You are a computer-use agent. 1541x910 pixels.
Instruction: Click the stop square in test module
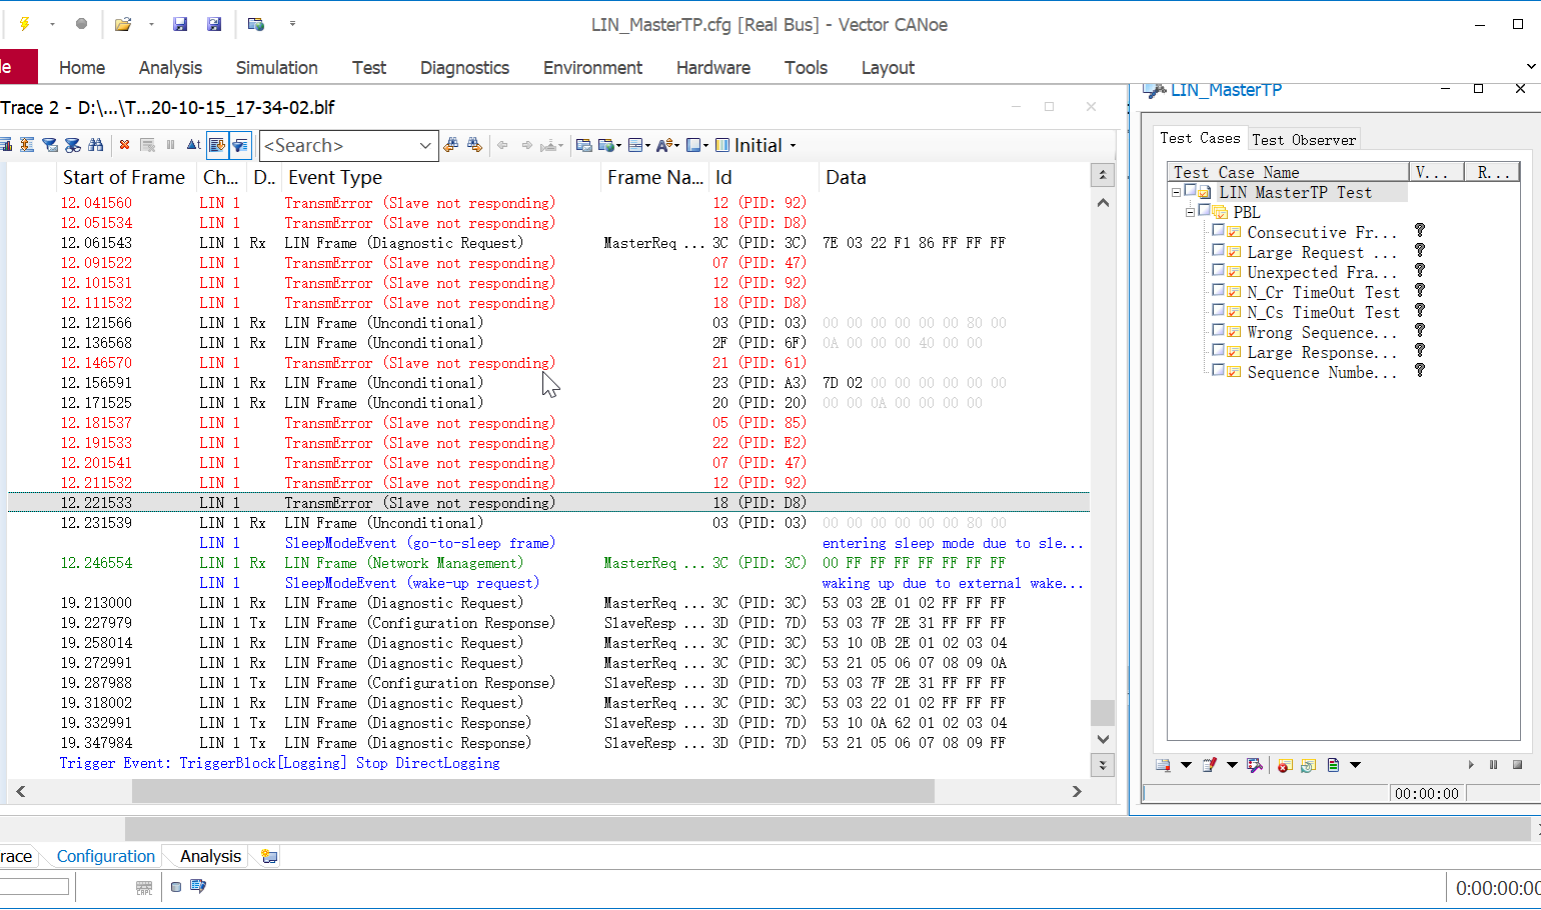pyautogui.click(x=1517, y=765)
